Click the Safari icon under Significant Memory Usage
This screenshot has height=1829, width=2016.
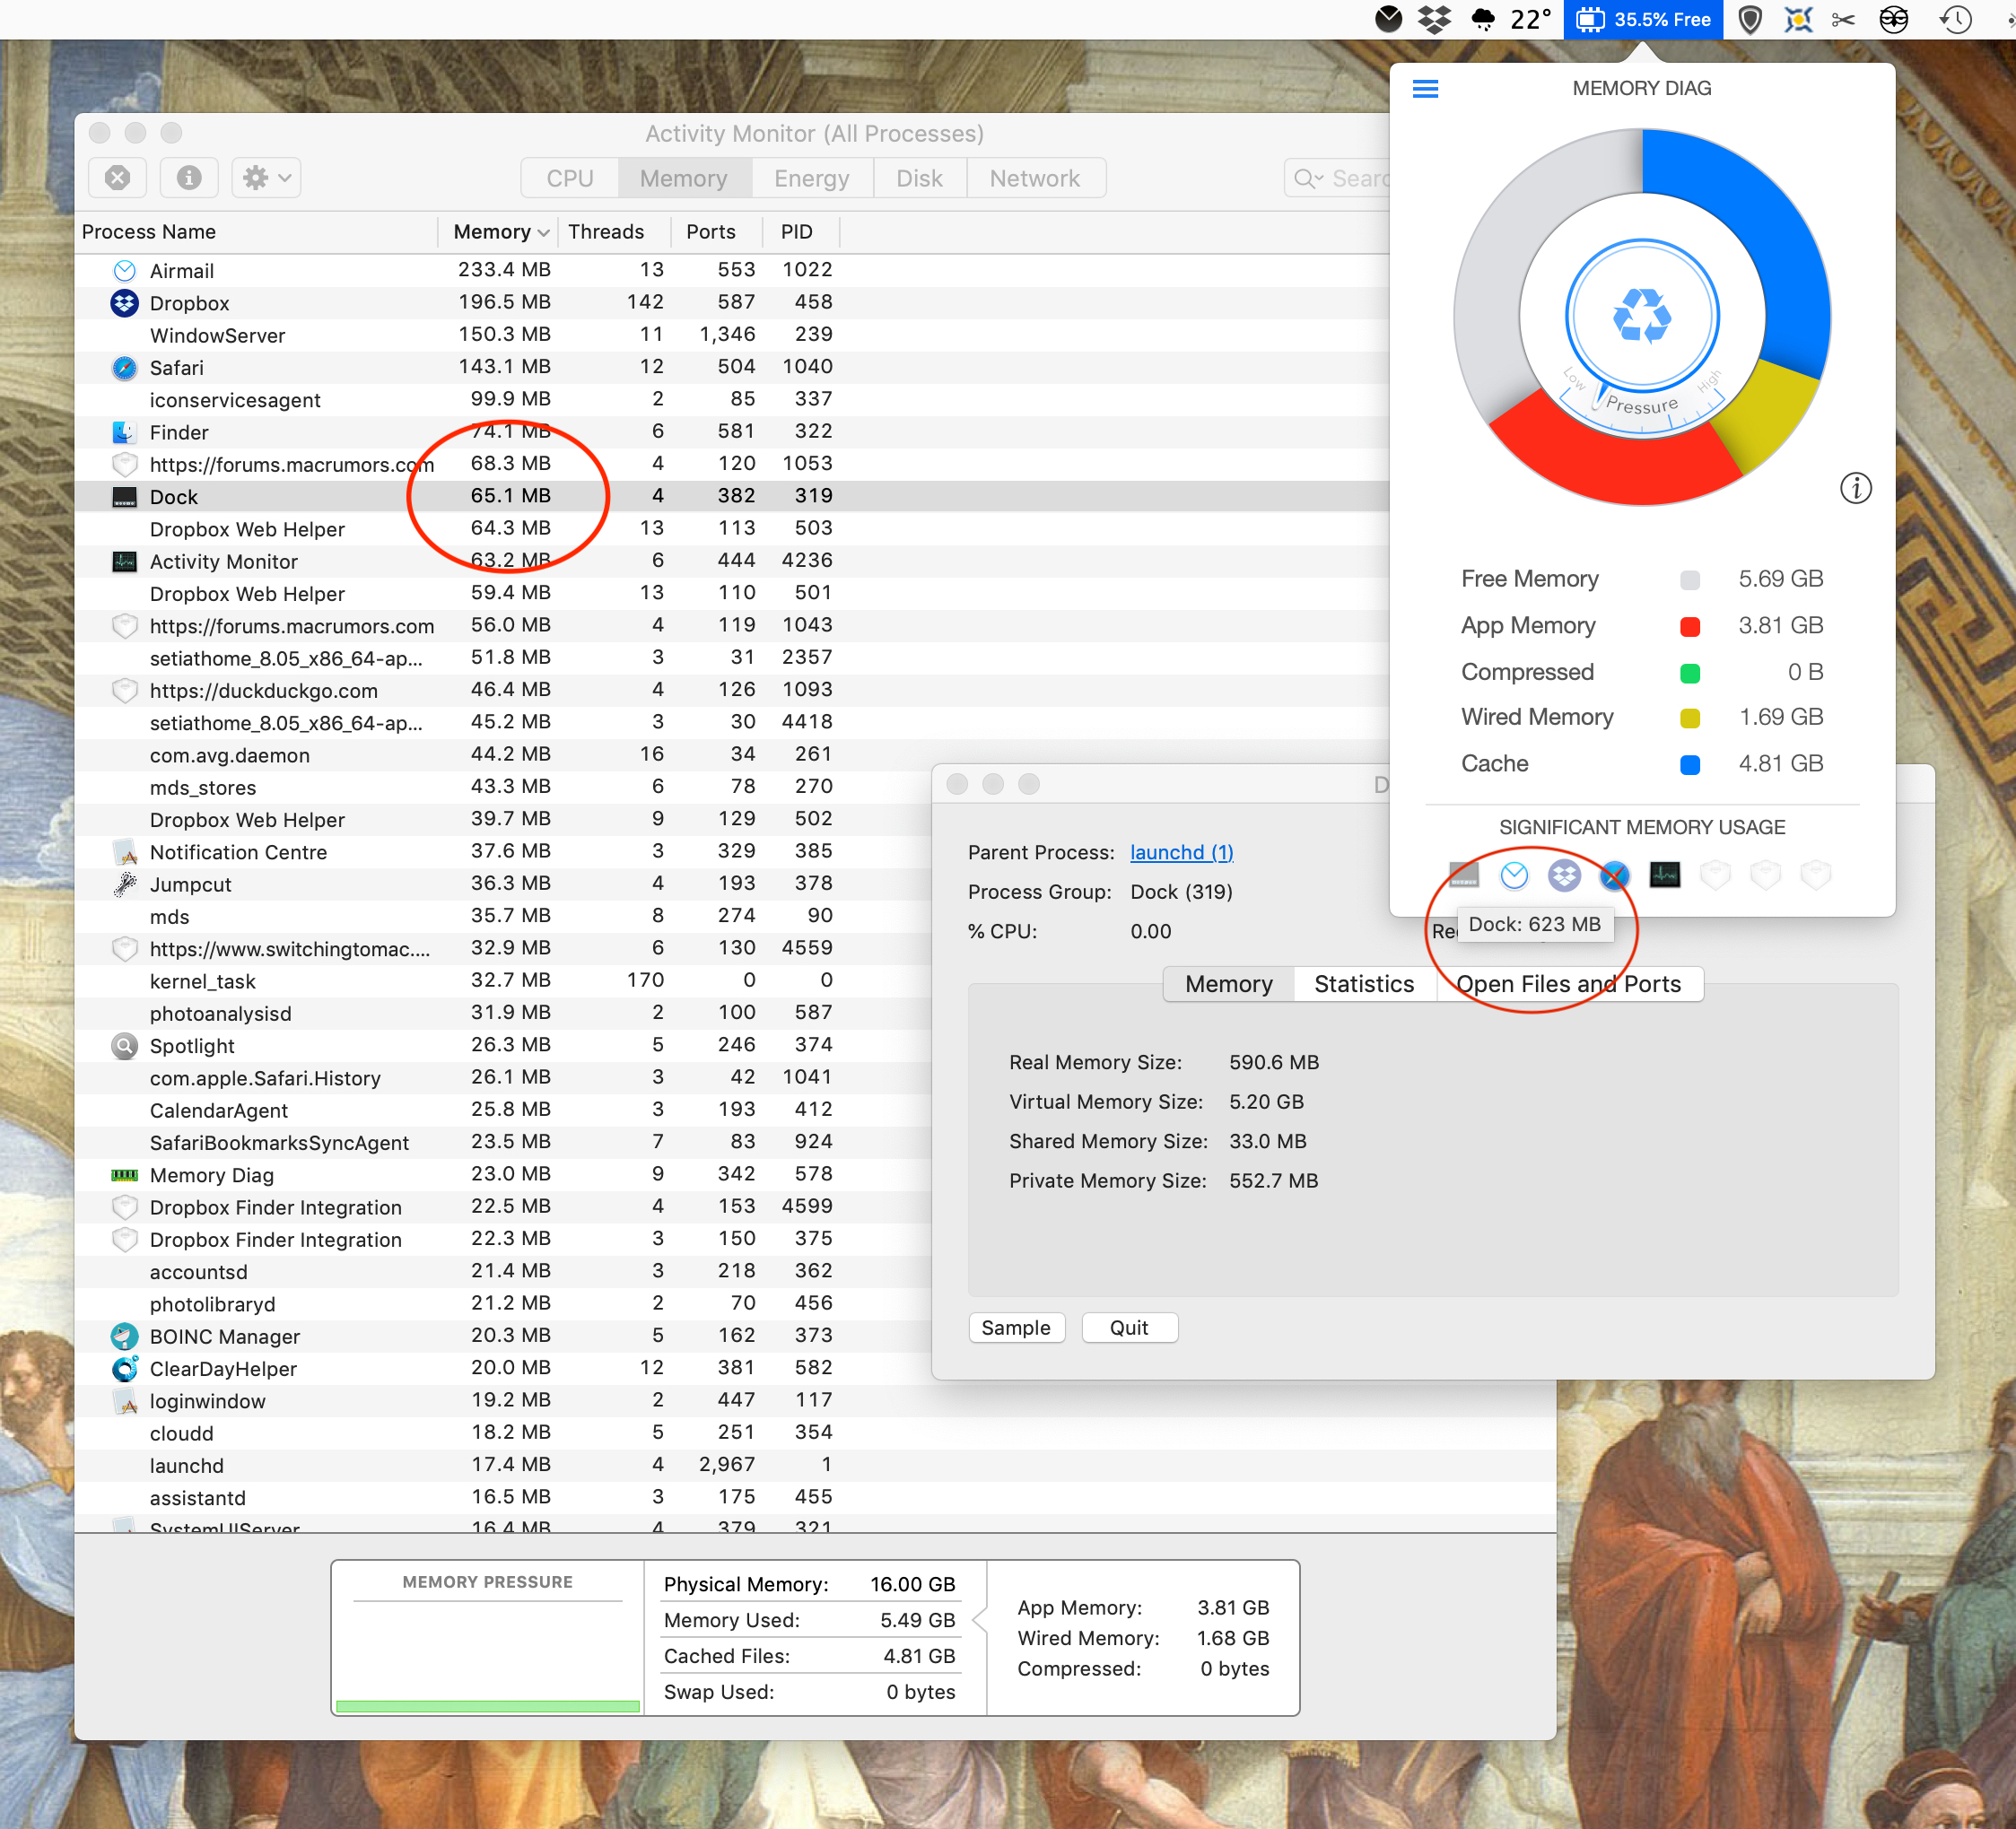pos(1614,875)
